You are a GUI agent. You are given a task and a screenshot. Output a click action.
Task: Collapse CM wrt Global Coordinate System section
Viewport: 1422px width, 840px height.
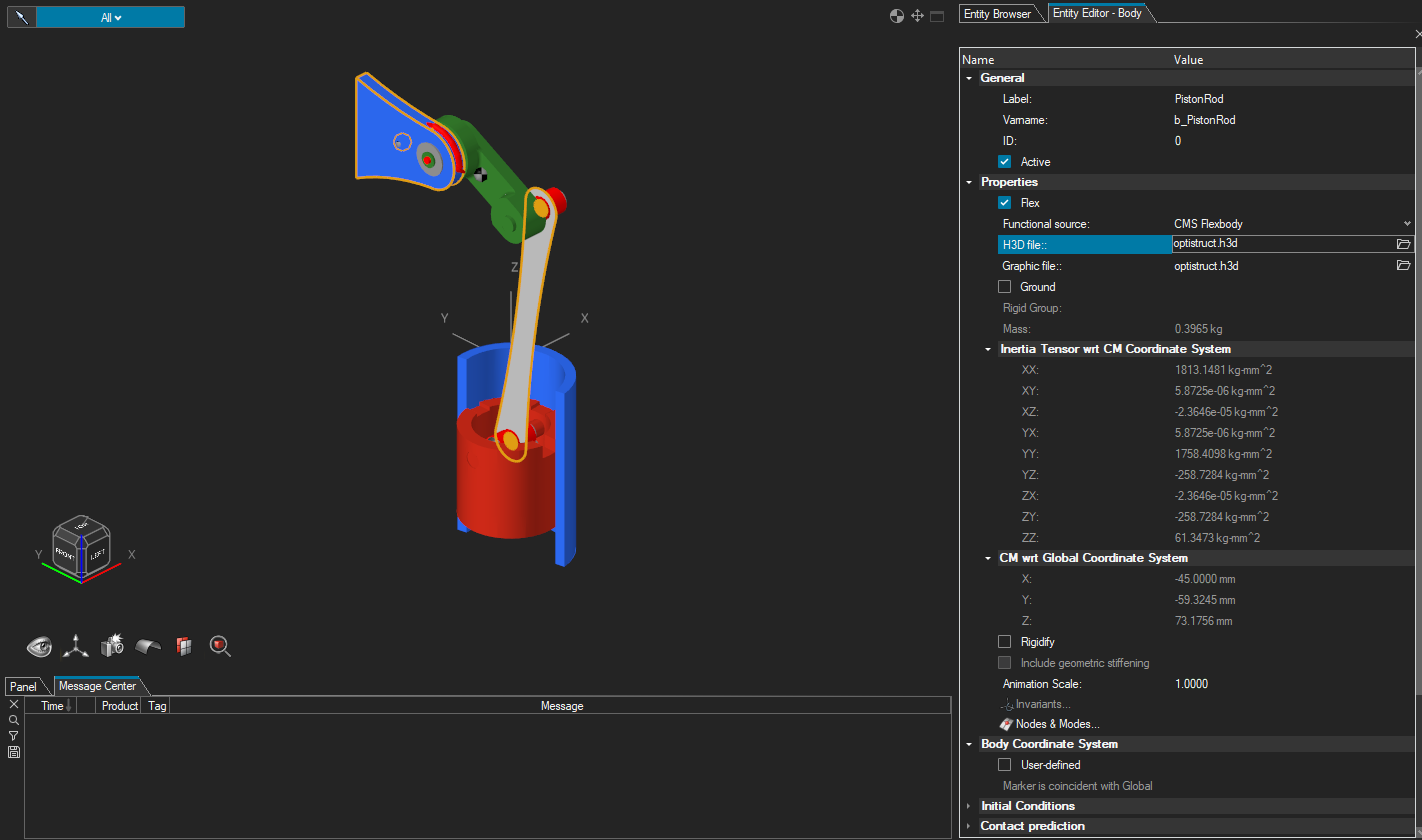(x=988, y=558)
